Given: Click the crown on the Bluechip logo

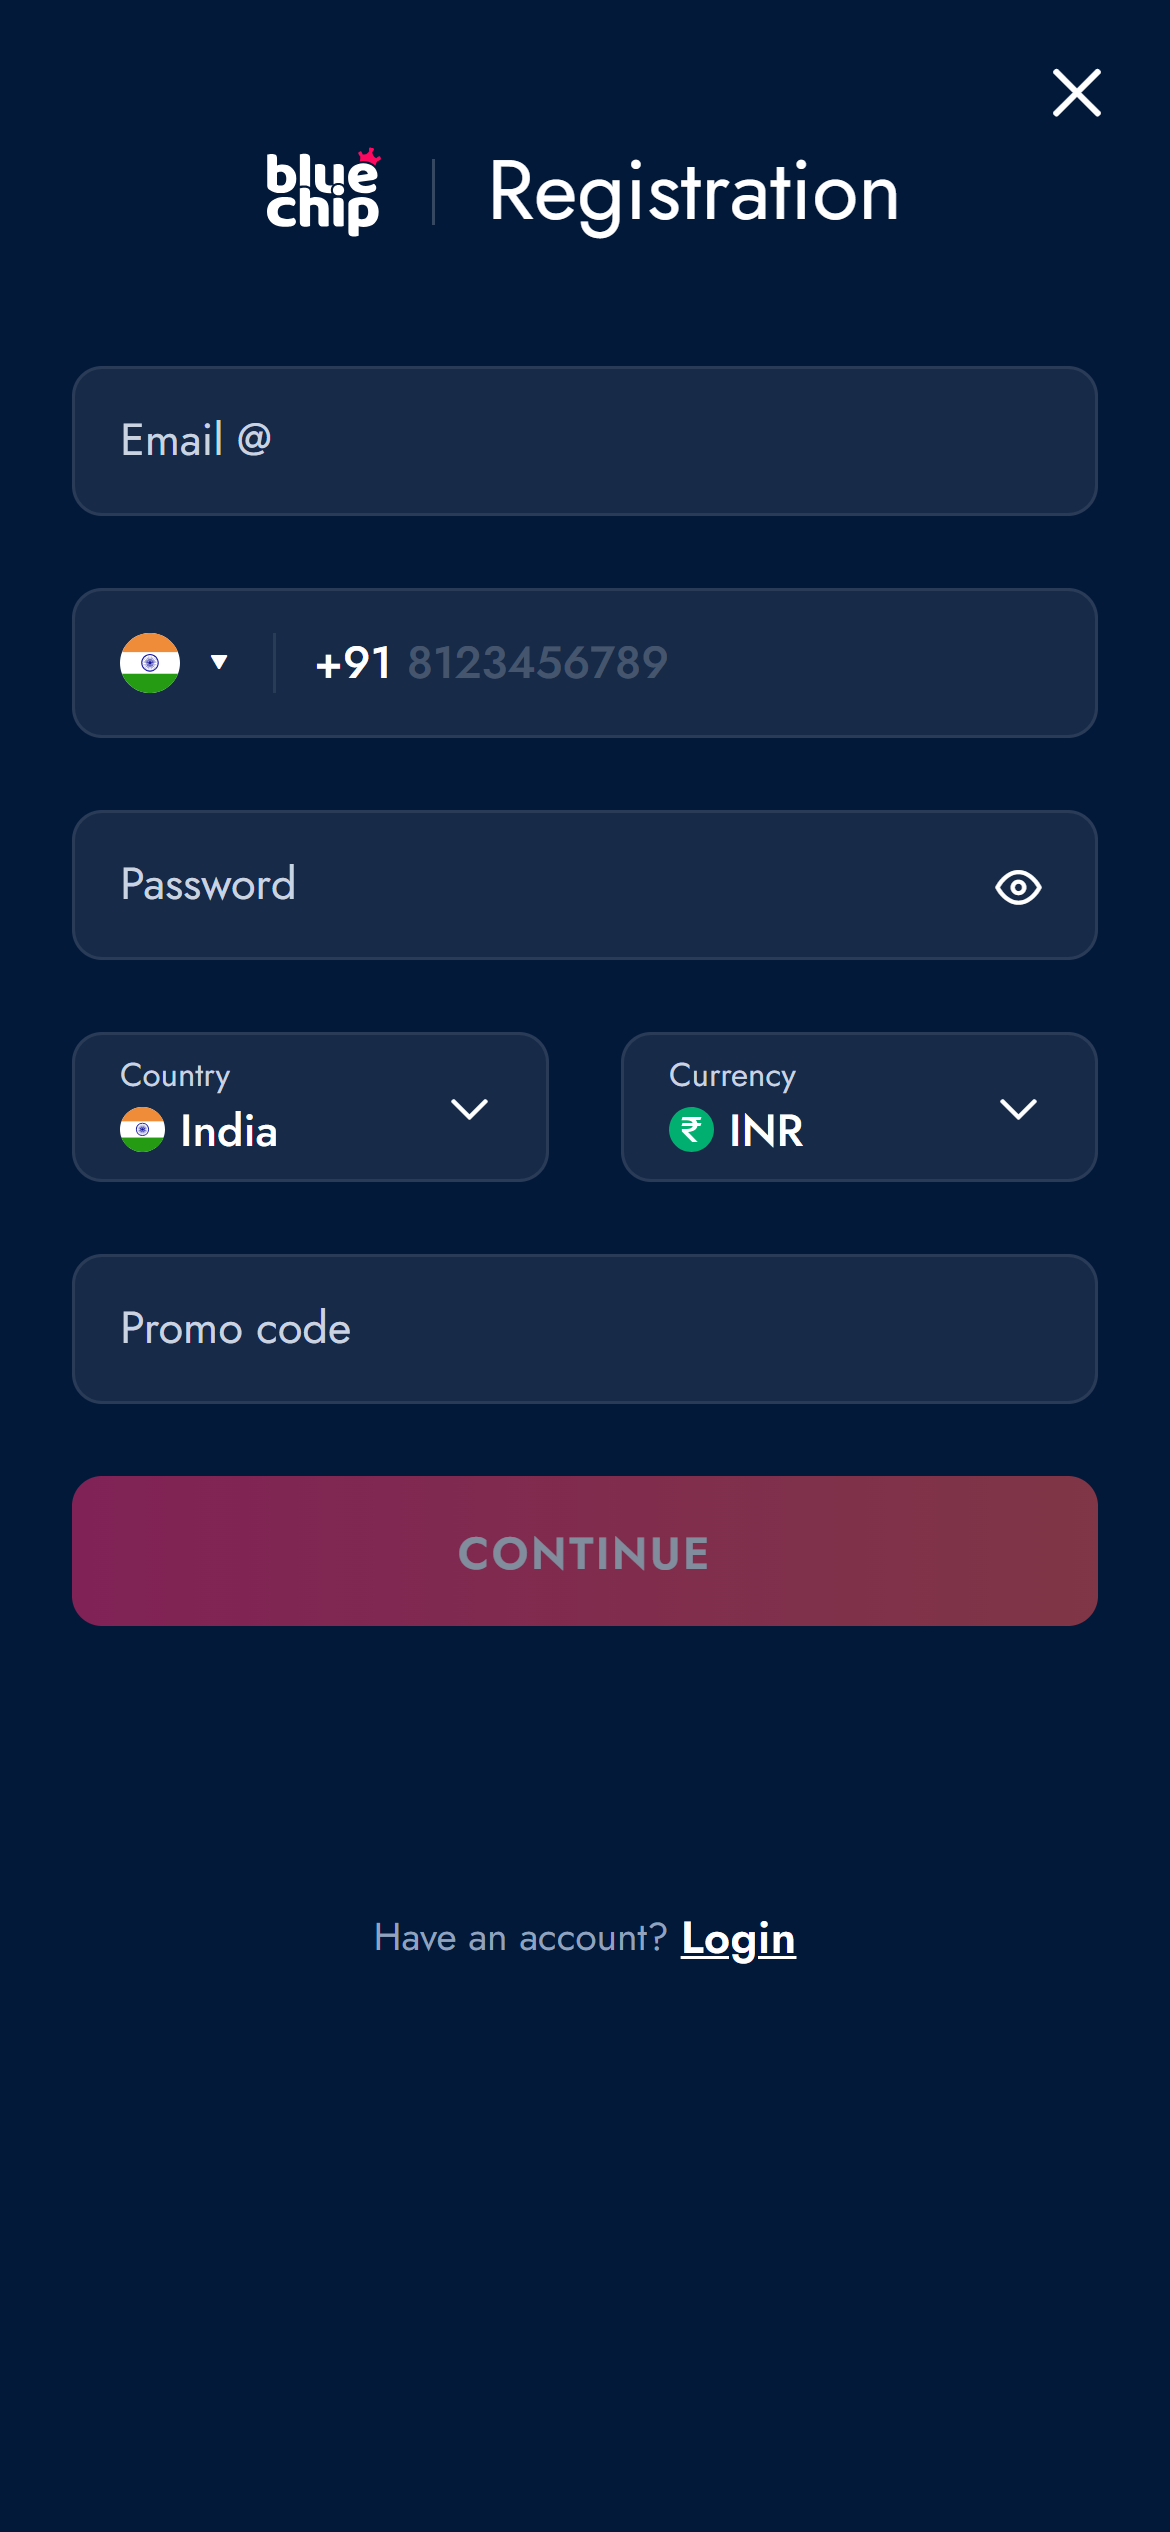Looking at the screenshot, I should pyautogui.click(x=368, y=155).
